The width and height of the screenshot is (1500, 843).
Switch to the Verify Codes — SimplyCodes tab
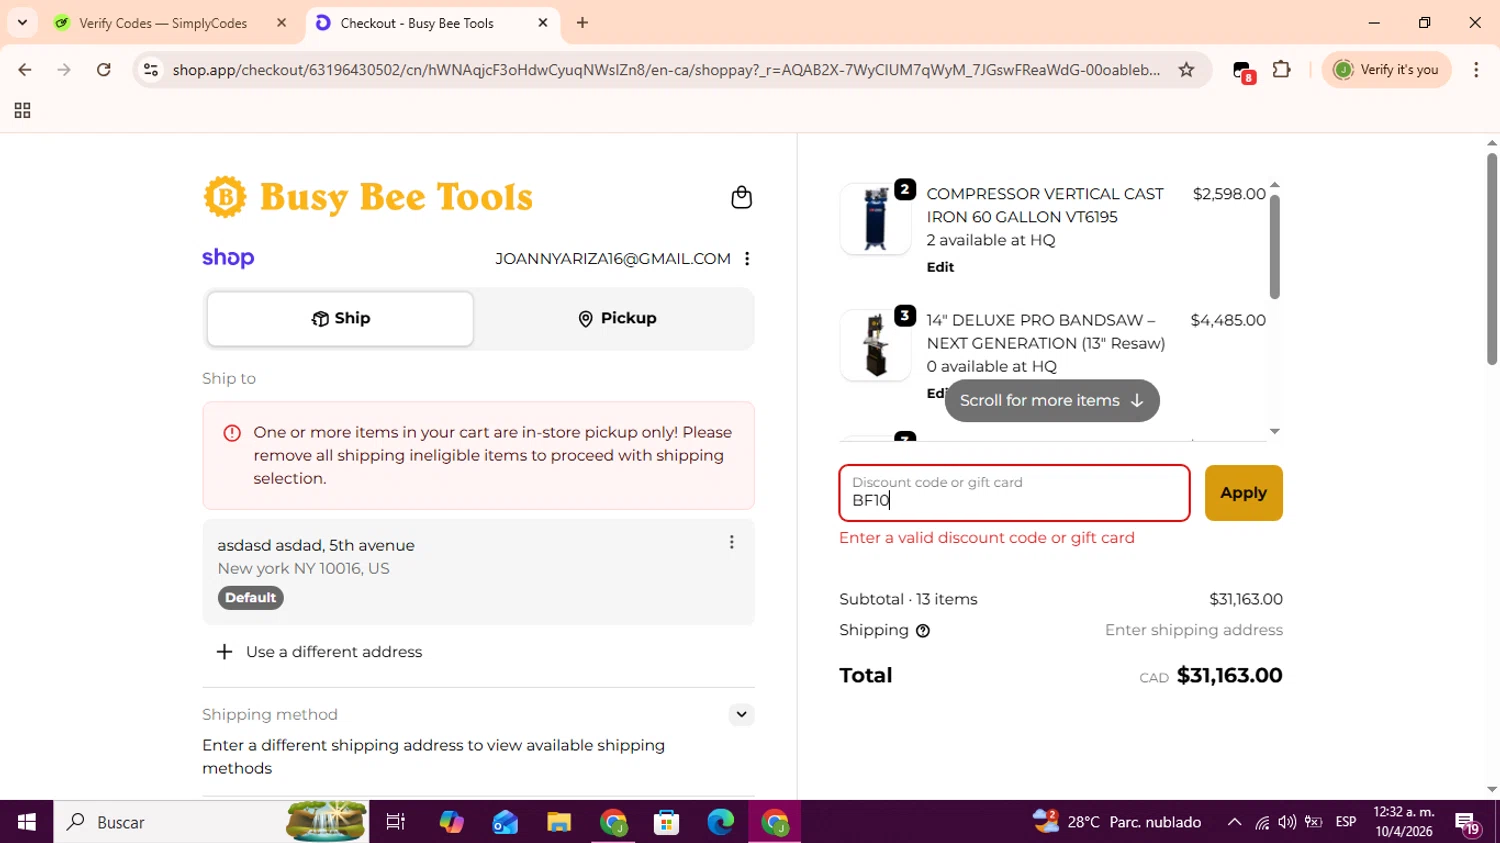pyautogui.click(x=172, y=22)
